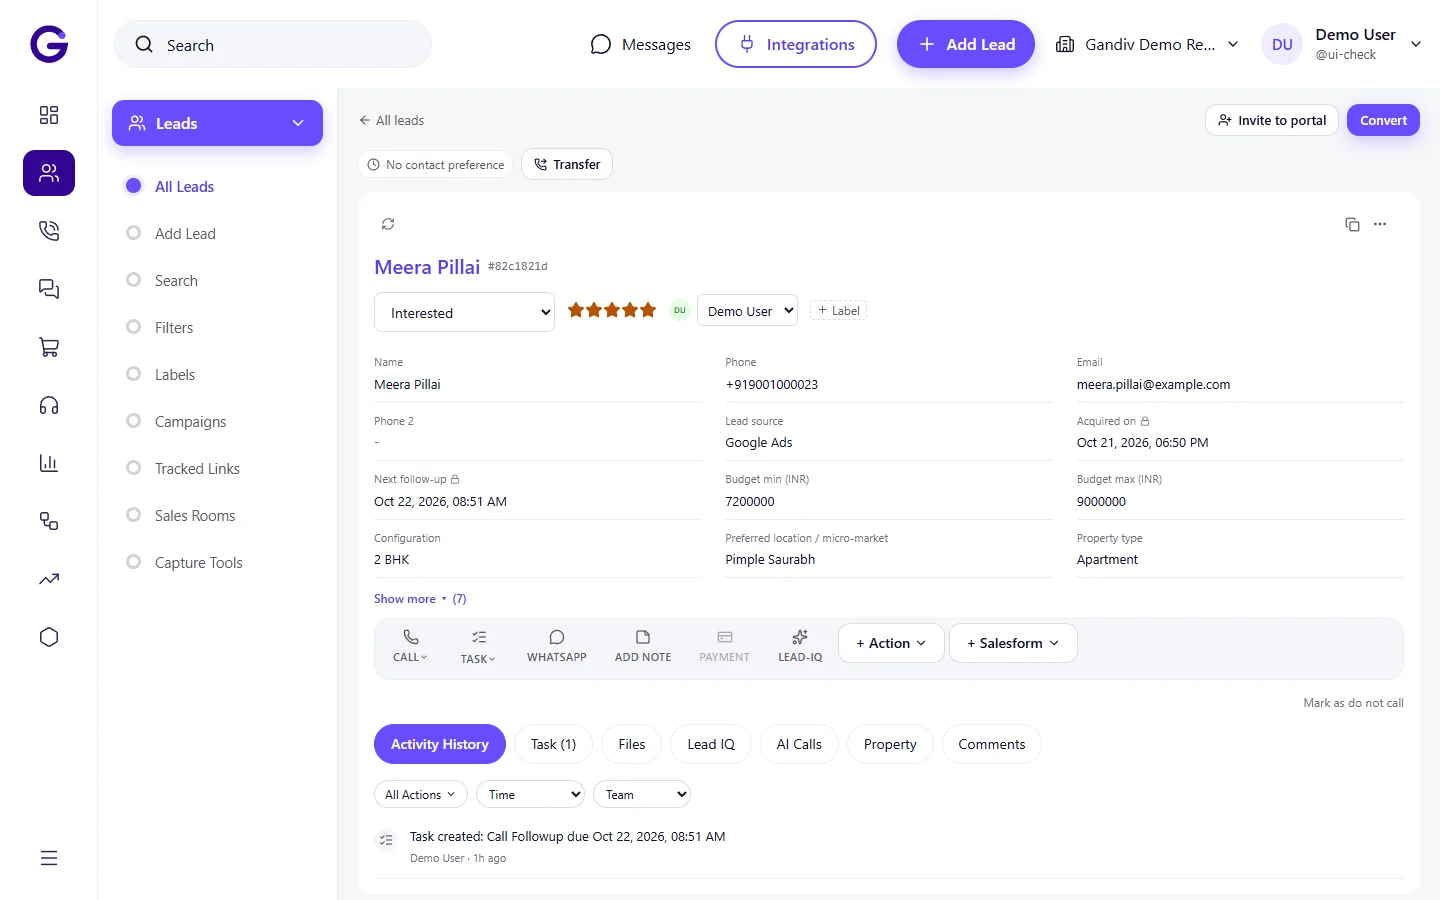This screenshot has width=1440, height=900.
Task: Open the chat conversations icon in sidebar
Action: pyautogui.click(x=49, y=289)
